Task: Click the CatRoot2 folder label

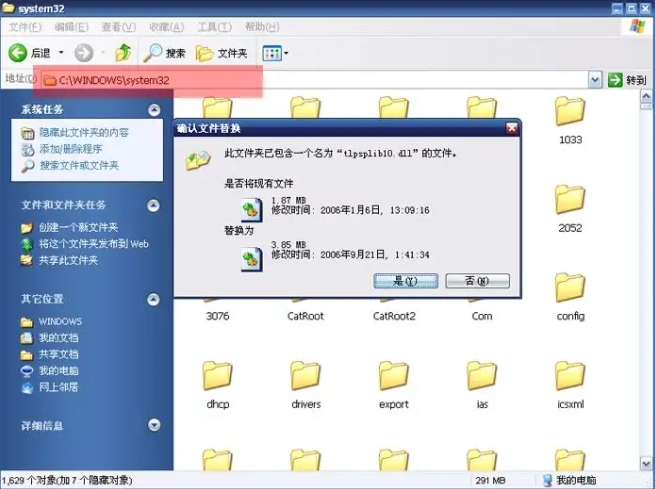Action: (x=394, y=316)
